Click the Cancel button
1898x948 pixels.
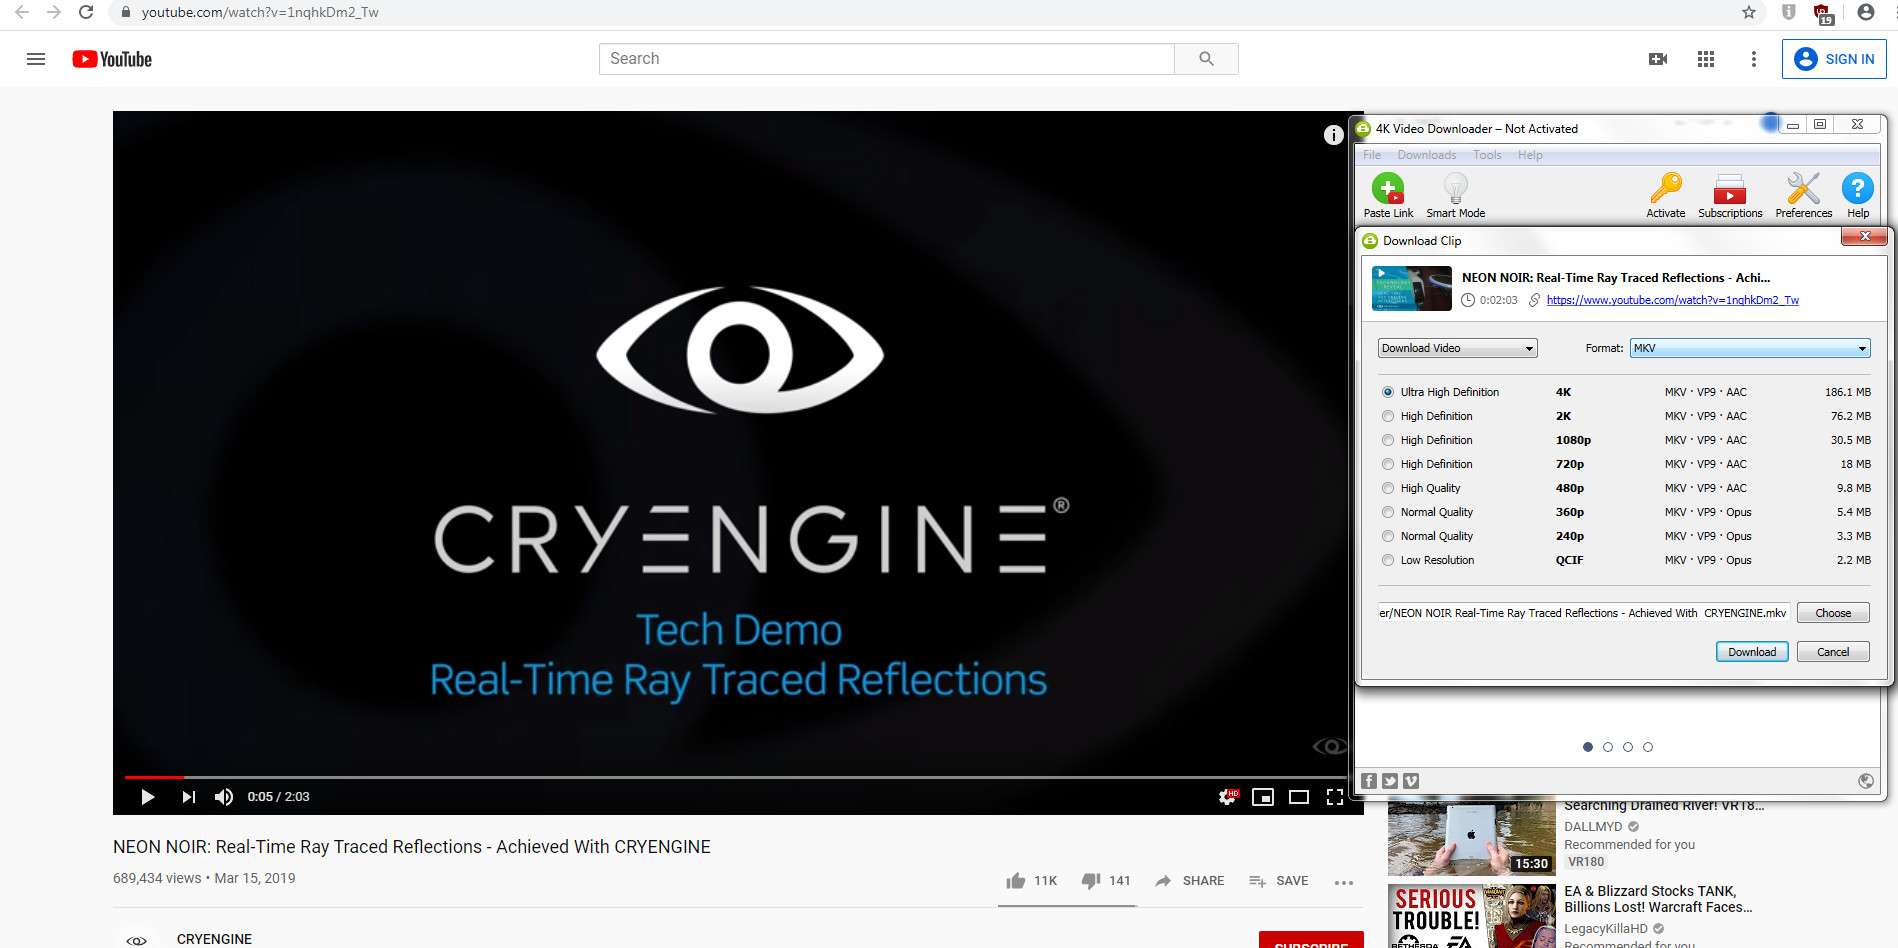(x=1833, y=652)
